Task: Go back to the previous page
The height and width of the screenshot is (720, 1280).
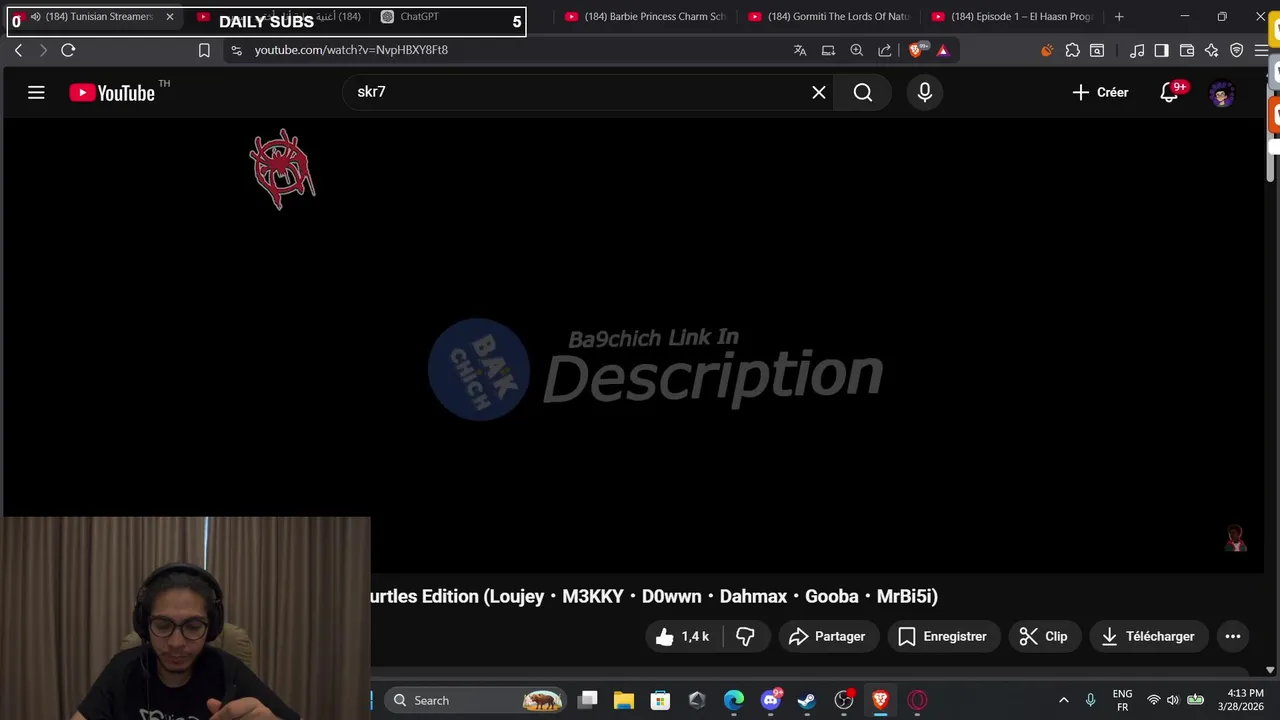Action: 18,50
